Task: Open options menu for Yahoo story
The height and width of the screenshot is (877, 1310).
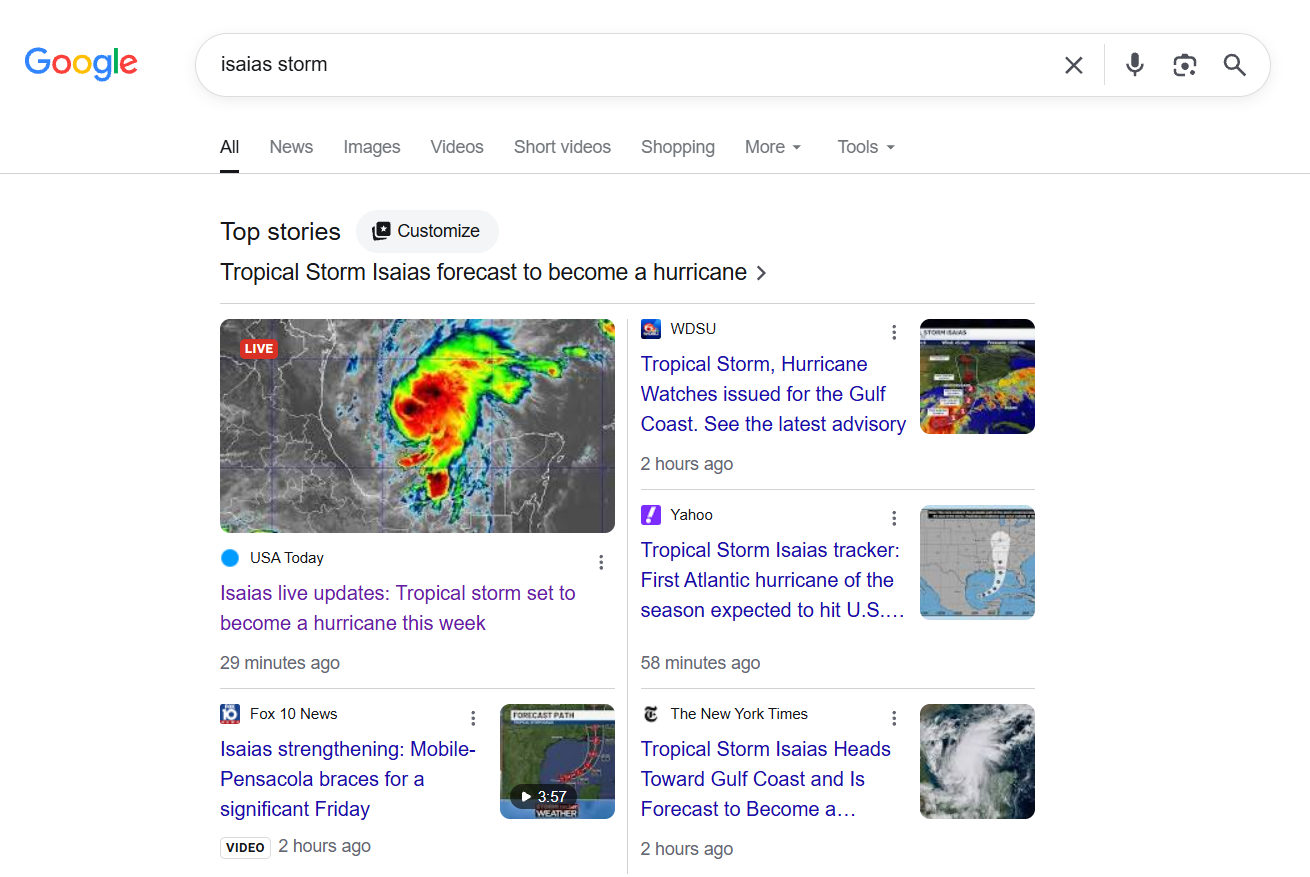Action: click(894, 518)
